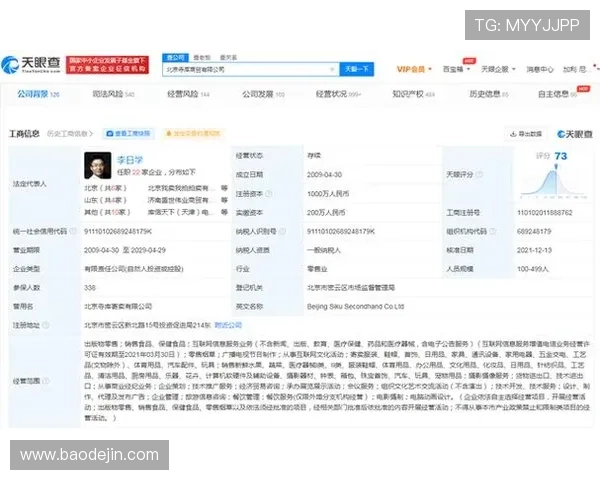
Task: Open the 北京我卖我拍拍卖 company link
Action: pyautogui.click(x=182, y=188)
